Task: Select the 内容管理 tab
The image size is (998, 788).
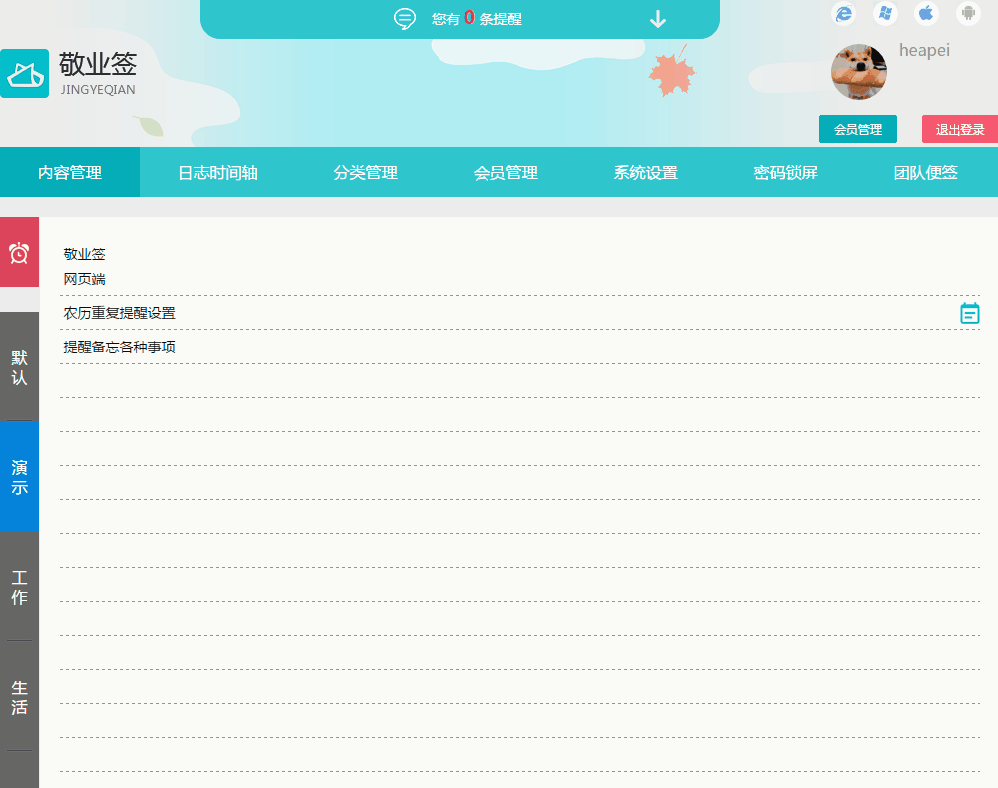Action: [x=70, y=172]
